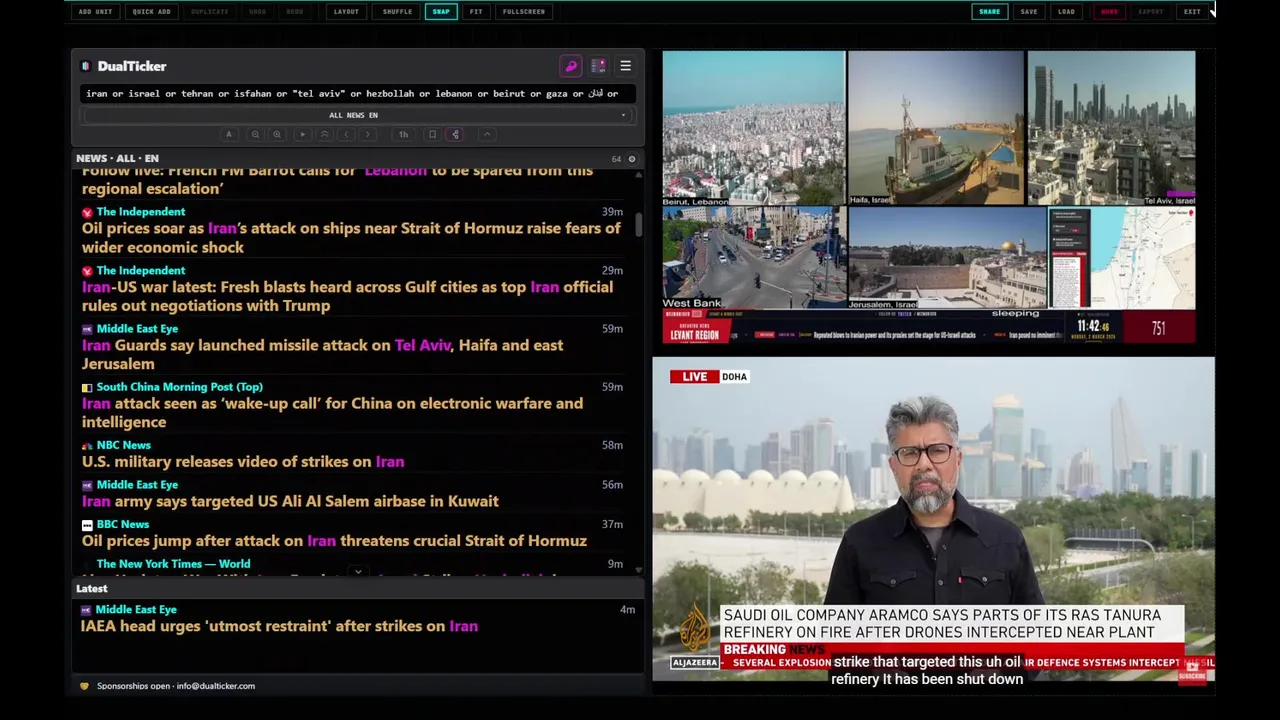Click the previous arrow icon in ticker controls
1280x720 pixels.
(346, 134)
